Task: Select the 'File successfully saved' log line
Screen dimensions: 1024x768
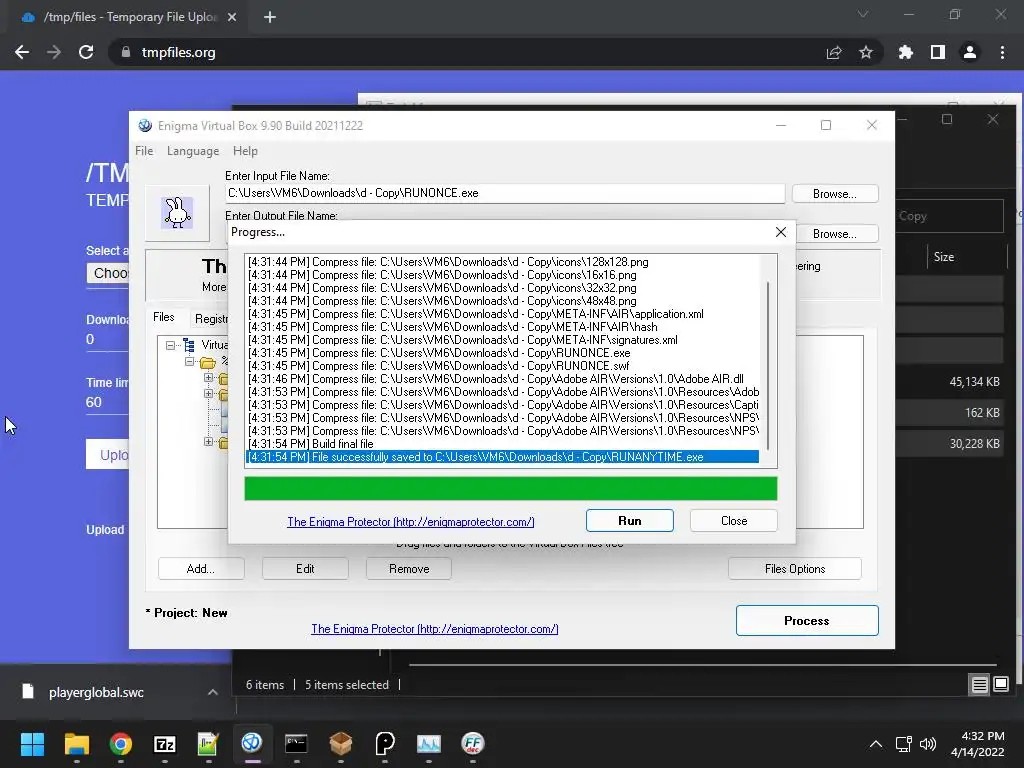Action: pyautogui.click(x=502, y=457)
